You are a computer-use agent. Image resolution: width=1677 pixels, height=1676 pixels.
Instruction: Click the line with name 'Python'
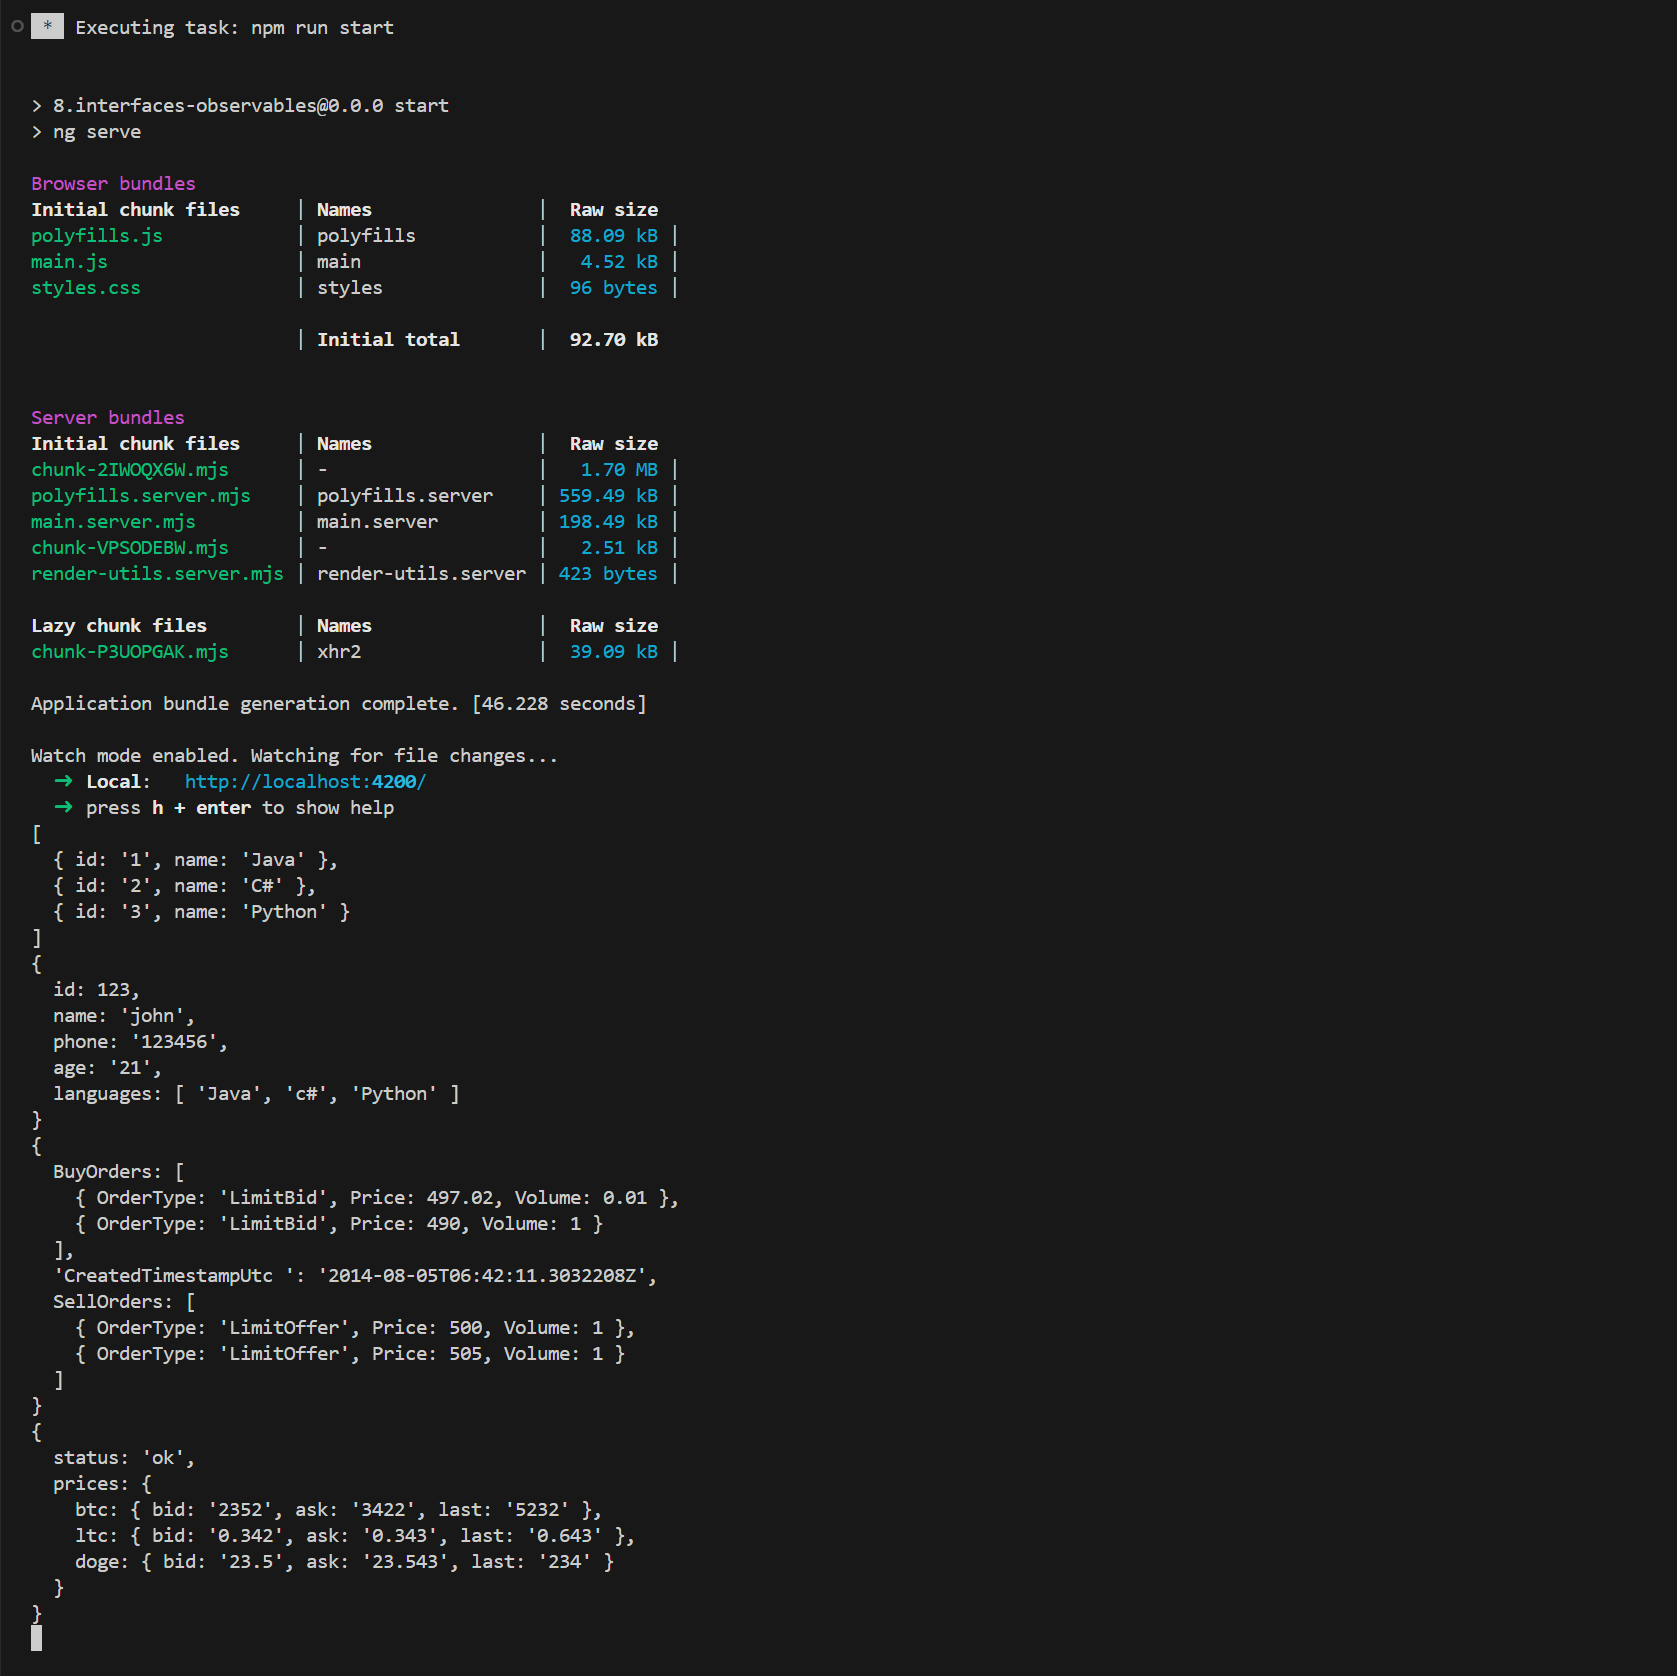(201, 912)
